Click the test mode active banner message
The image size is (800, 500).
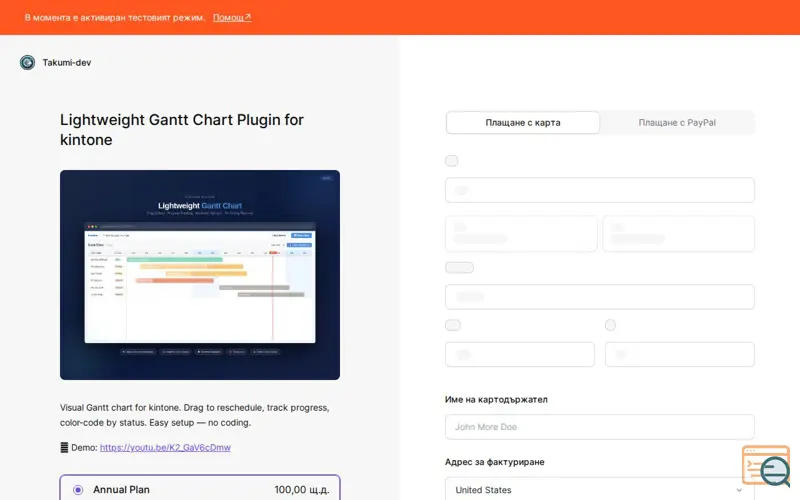(x=115, y=17)
